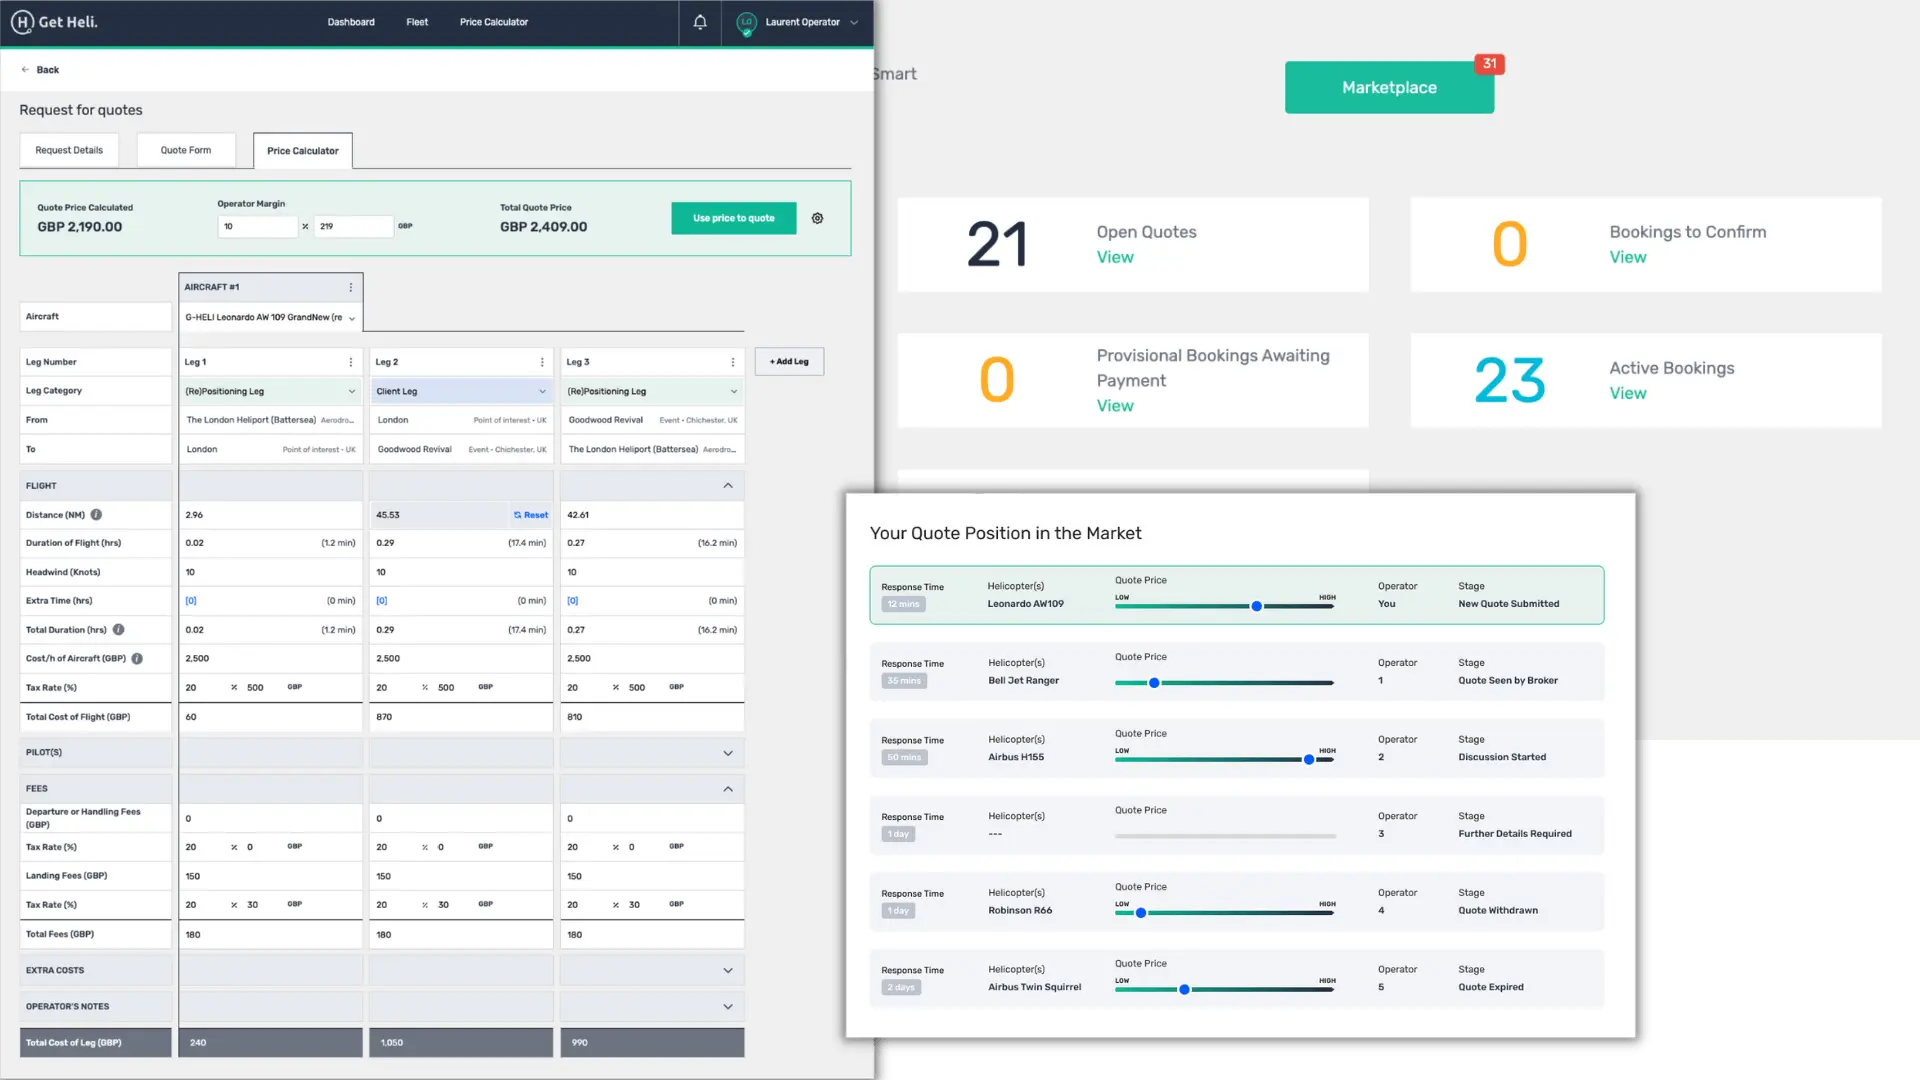Open Fleet in the top navigation
Screen dimensions: 1920x1080
pyautogui.click(x=417, y=22)
